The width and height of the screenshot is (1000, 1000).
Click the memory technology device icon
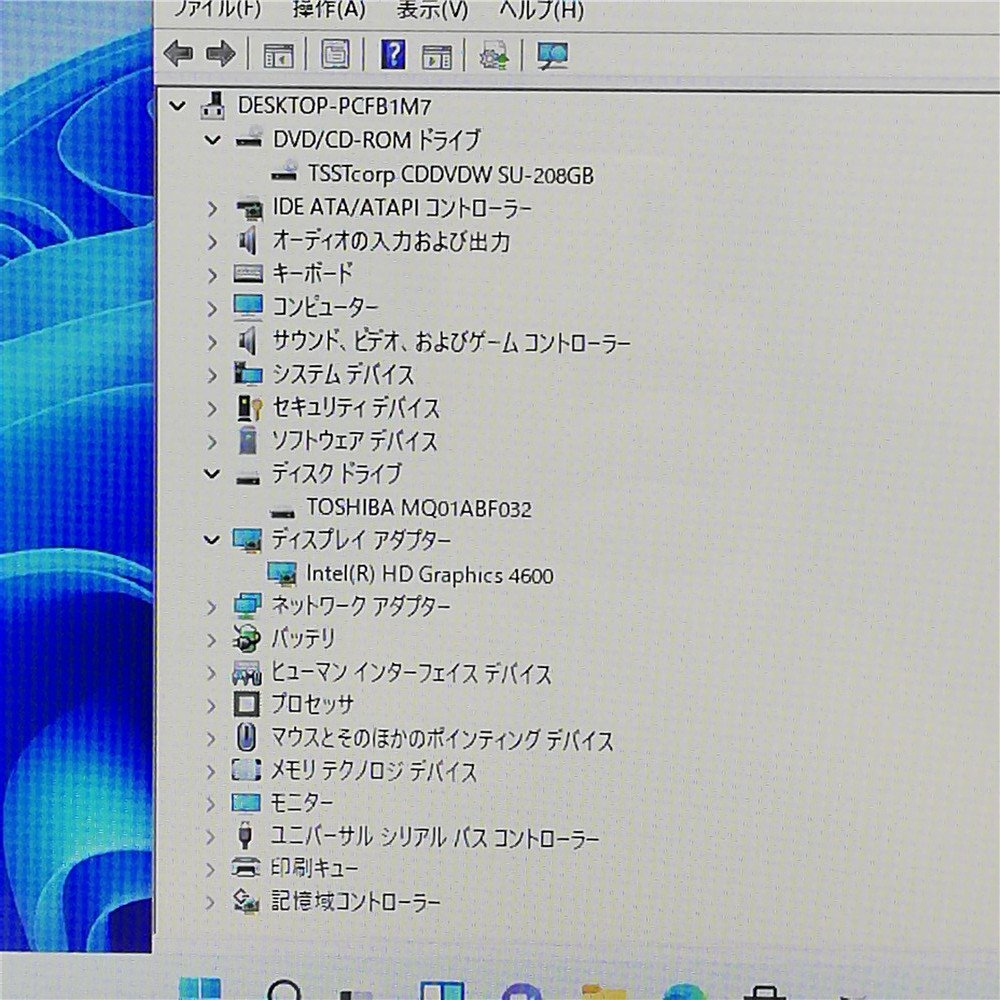tap(246, 771)
